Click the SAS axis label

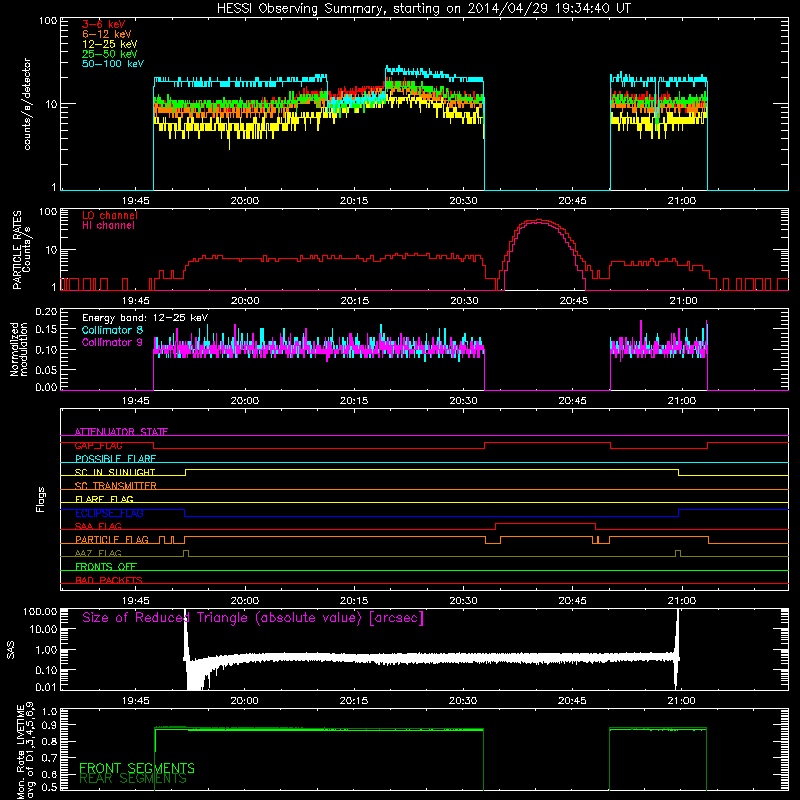[x=11, y=650]
